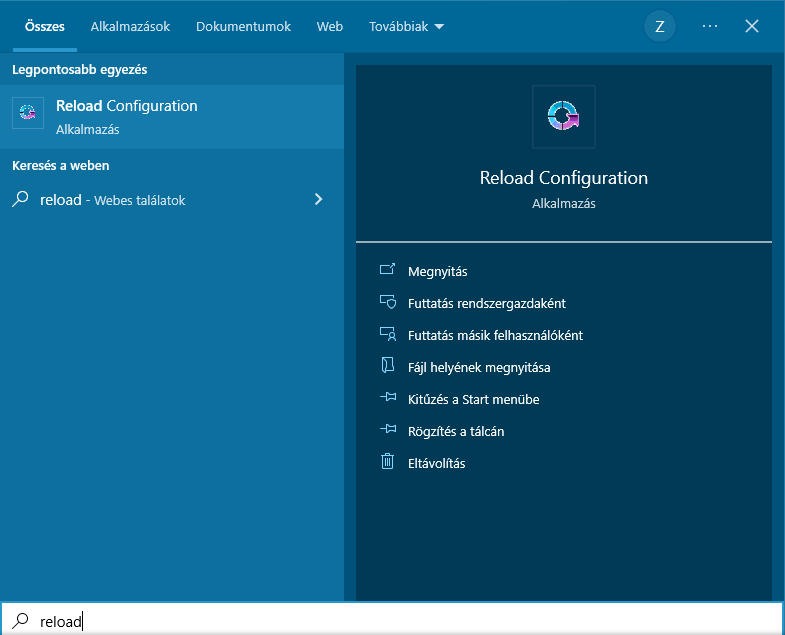
Task: Expand the web results chevron arrow
Action: (x=318, y=199)
